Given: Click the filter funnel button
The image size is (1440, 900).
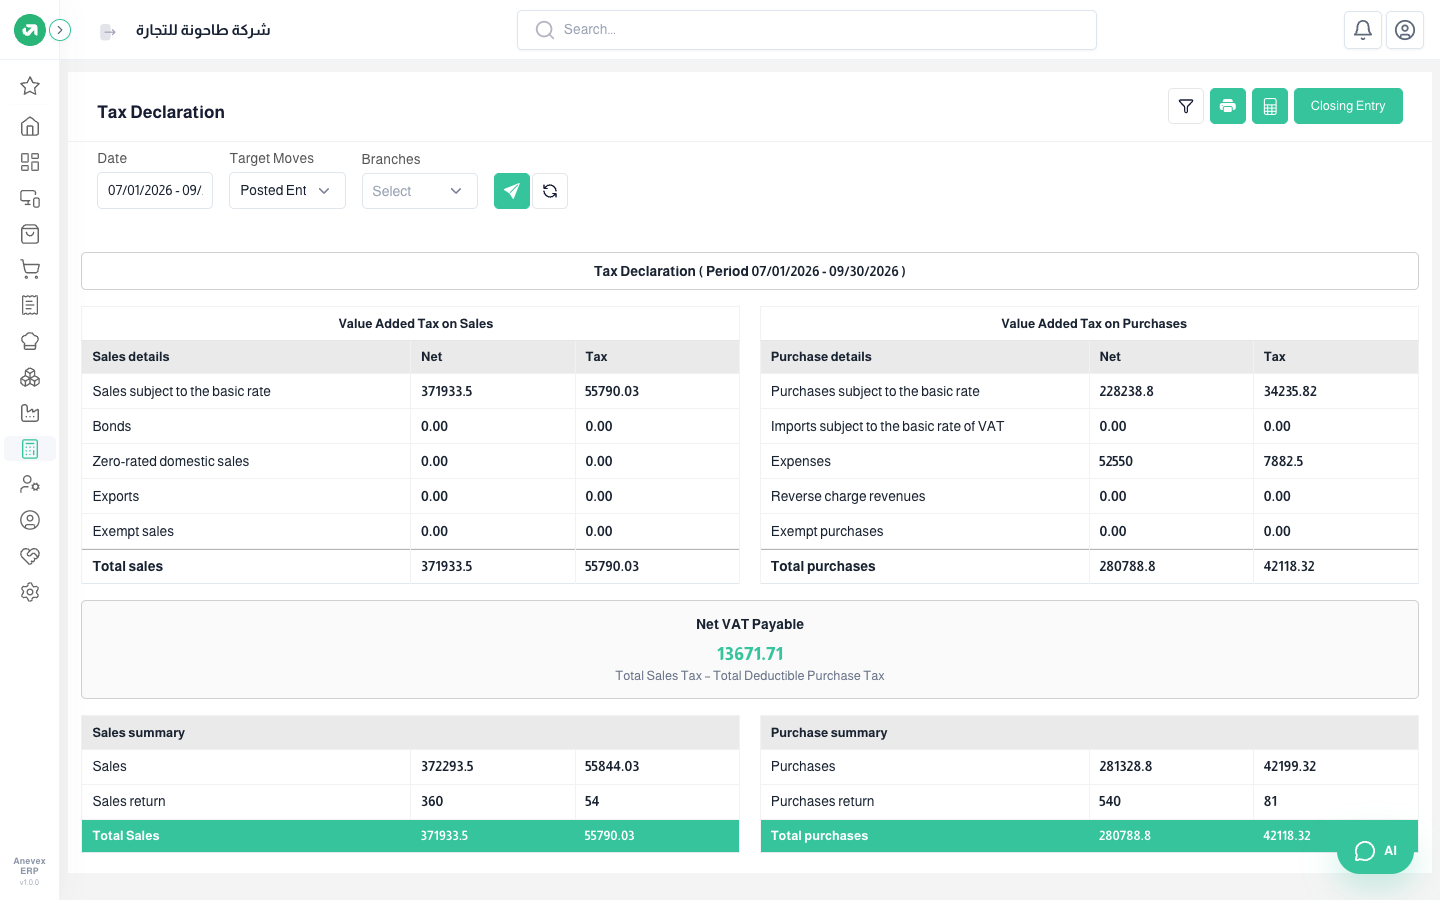Looking at the screenshot, I should pos(1186,106).
